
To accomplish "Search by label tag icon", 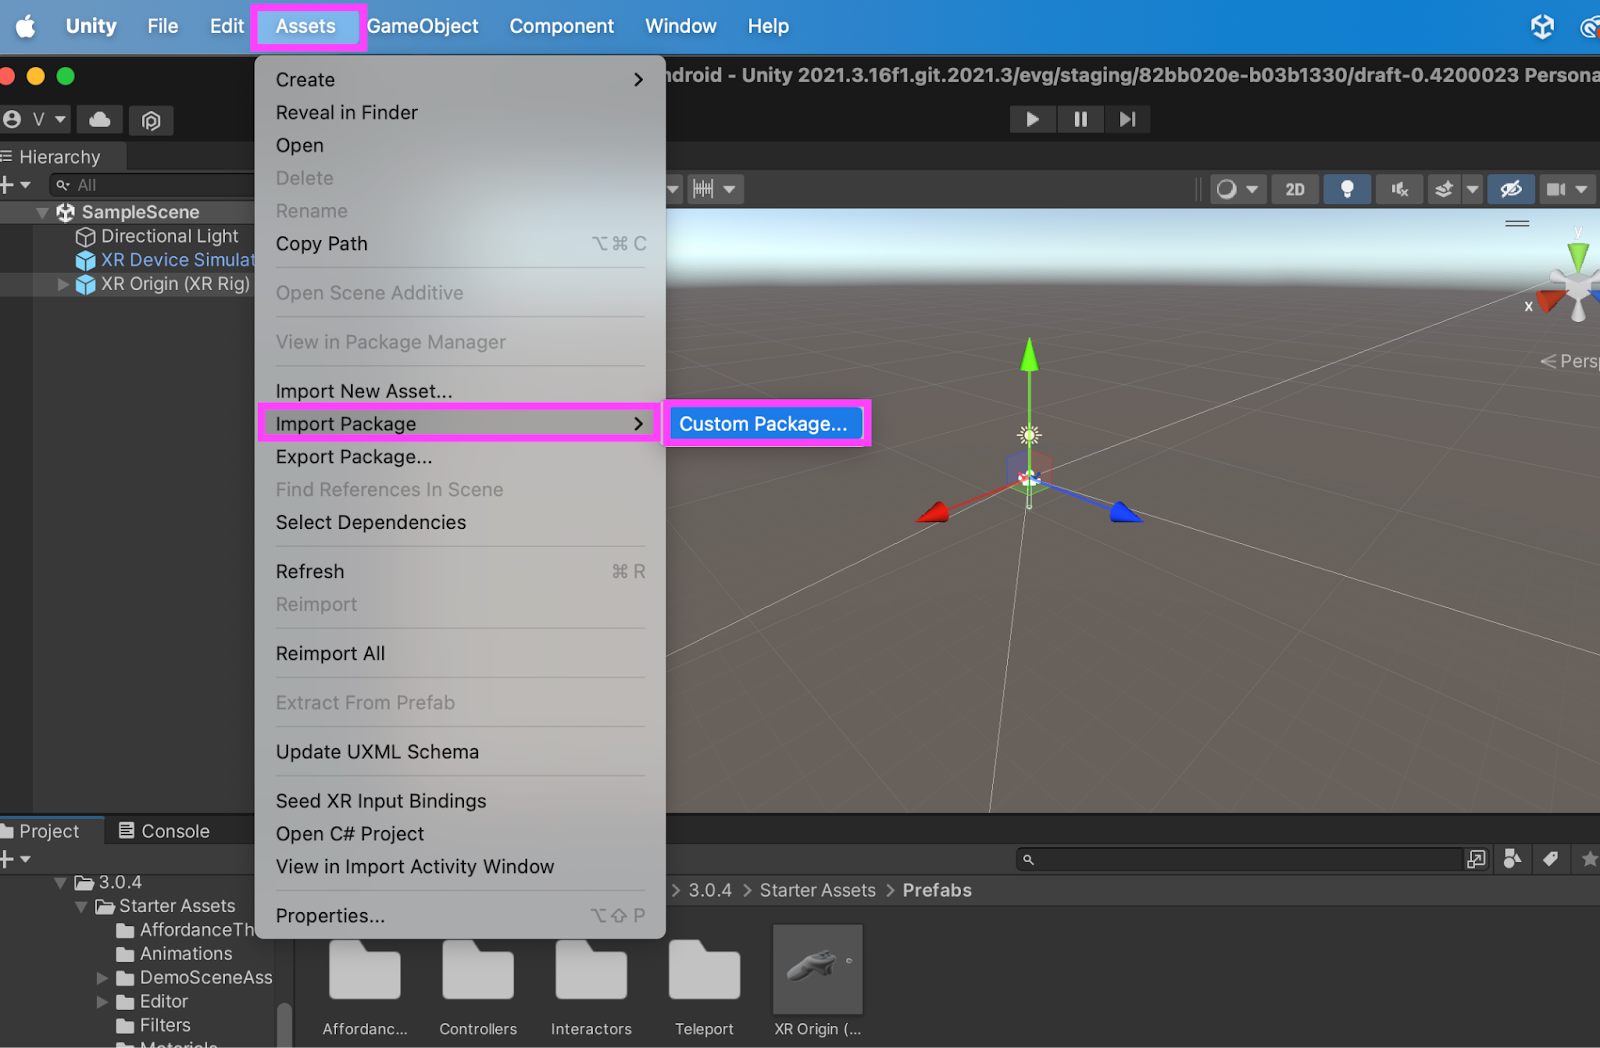I will 1550,859.
